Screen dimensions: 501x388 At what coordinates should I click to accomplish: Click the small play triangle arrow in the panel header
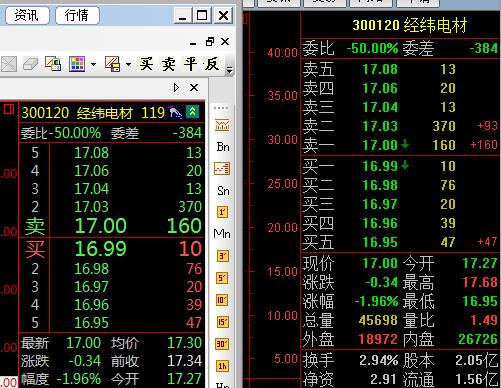point(176,88)
